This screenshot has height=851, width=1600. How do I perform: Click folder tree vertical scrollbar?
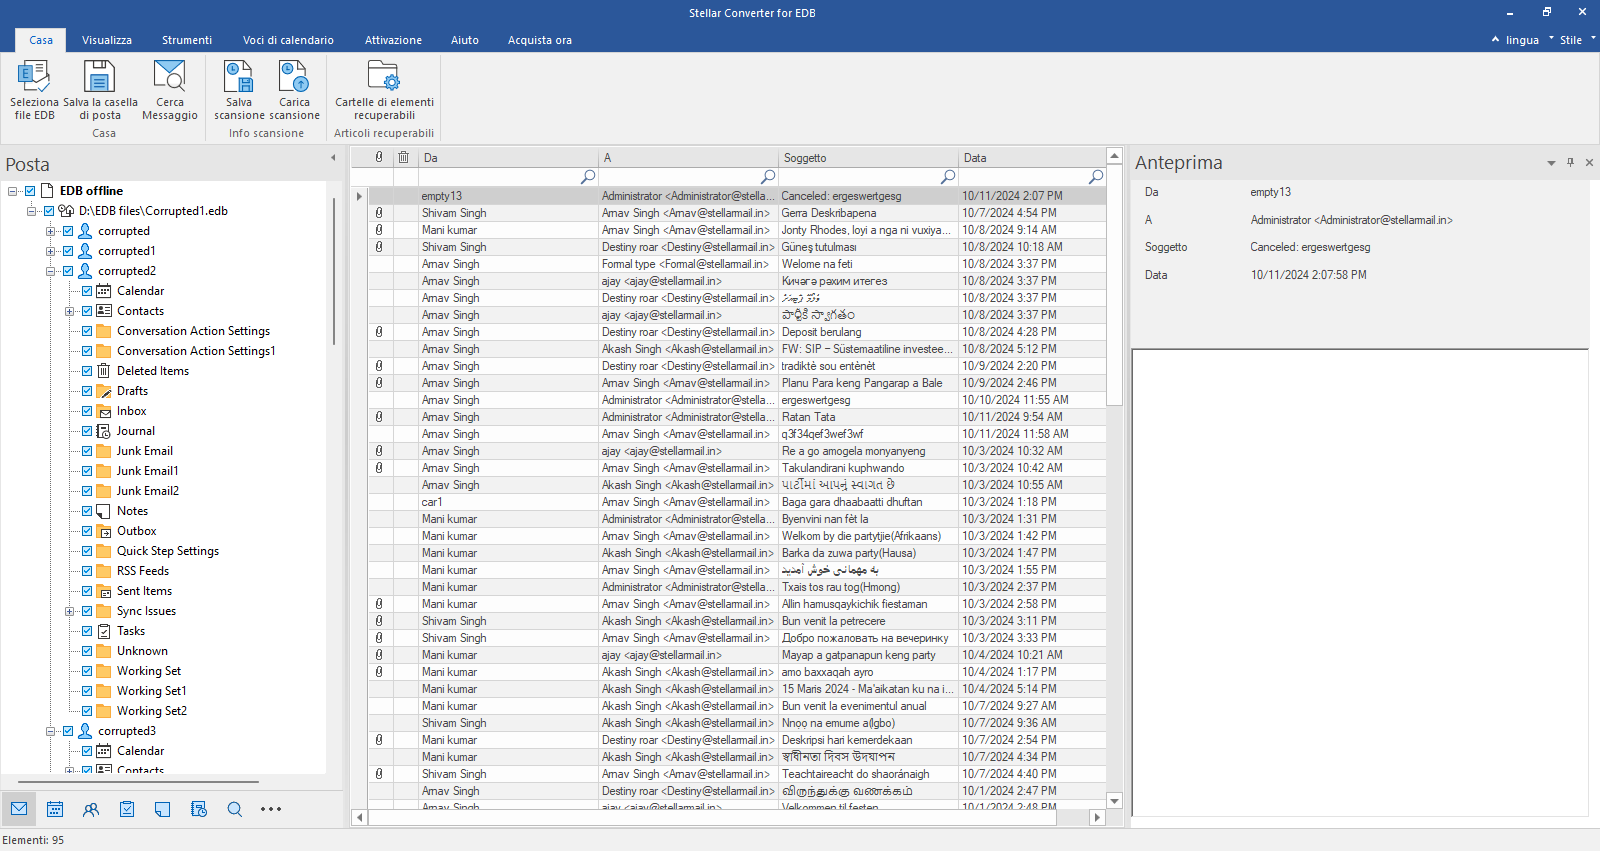[x=333, y=270]
